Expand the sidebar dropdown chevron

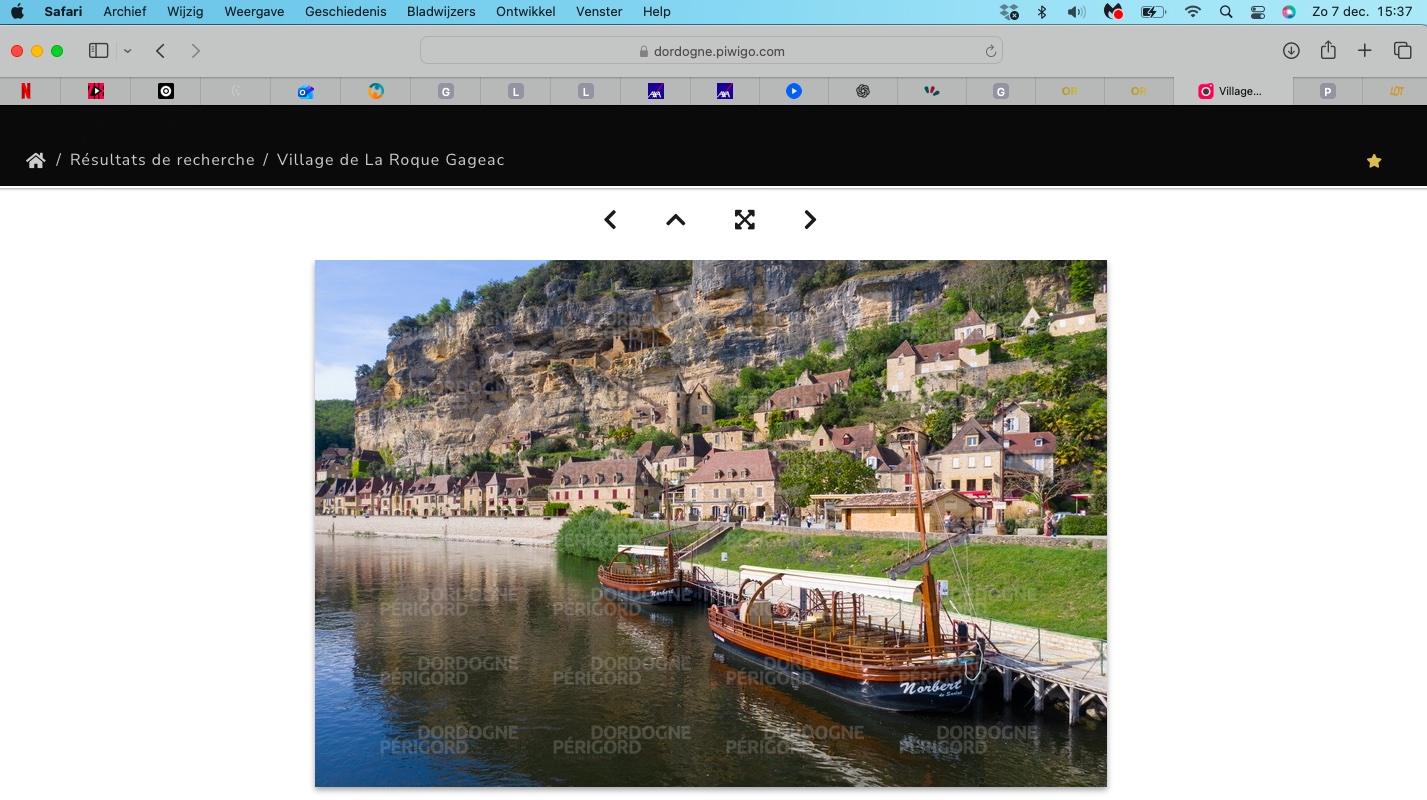point(127,51)
